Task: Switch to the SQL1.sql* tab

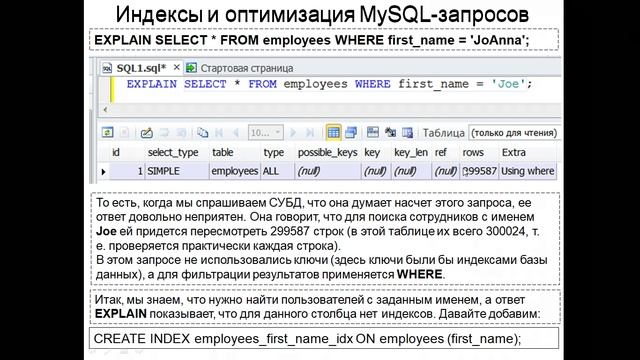Action: coord(141,68)
